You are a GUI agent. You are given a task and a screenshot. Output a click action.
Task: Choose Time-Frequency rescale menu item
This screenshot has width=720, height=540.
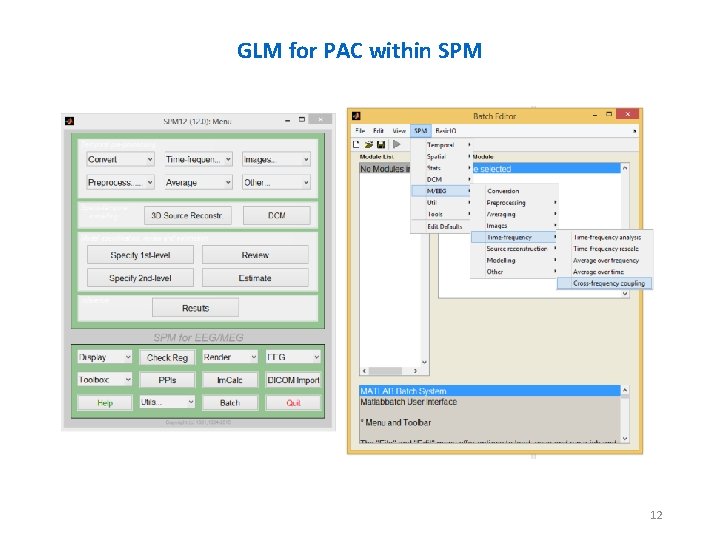[x=605, y=248]
